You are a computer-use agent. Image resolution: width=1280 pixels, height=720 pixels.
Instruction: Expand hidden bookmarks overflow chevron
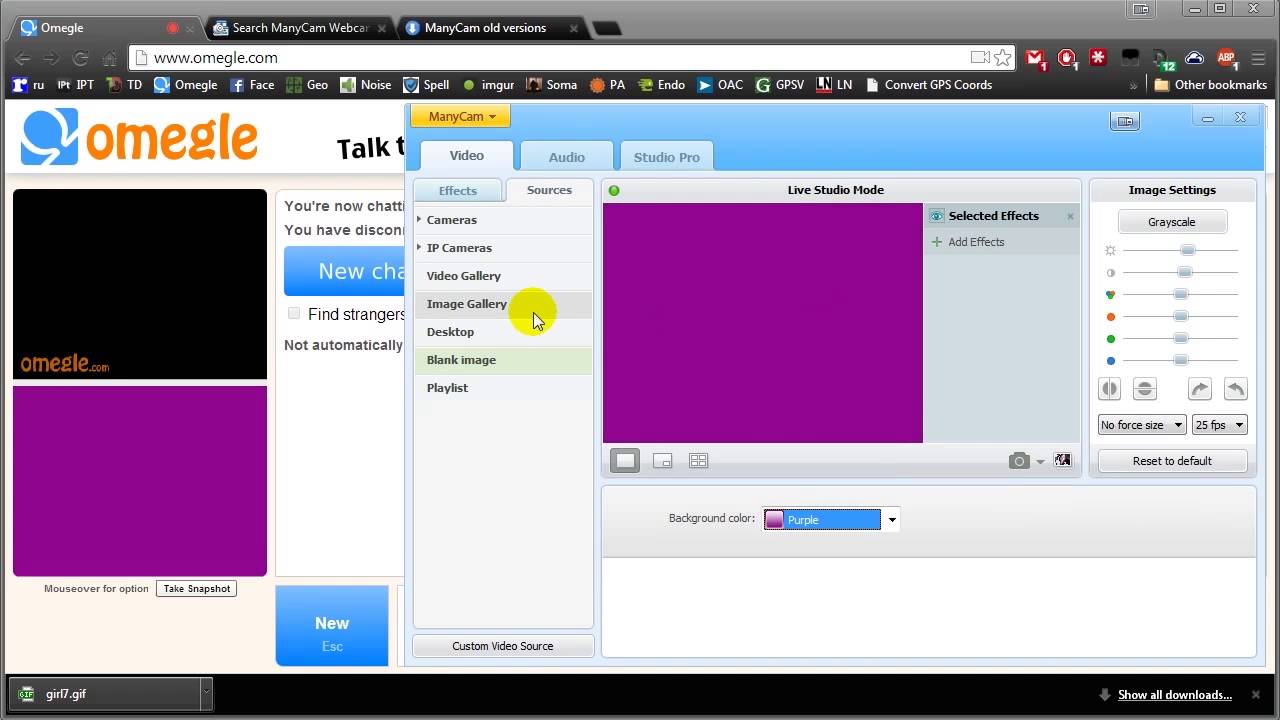[x=1133, y=86]
